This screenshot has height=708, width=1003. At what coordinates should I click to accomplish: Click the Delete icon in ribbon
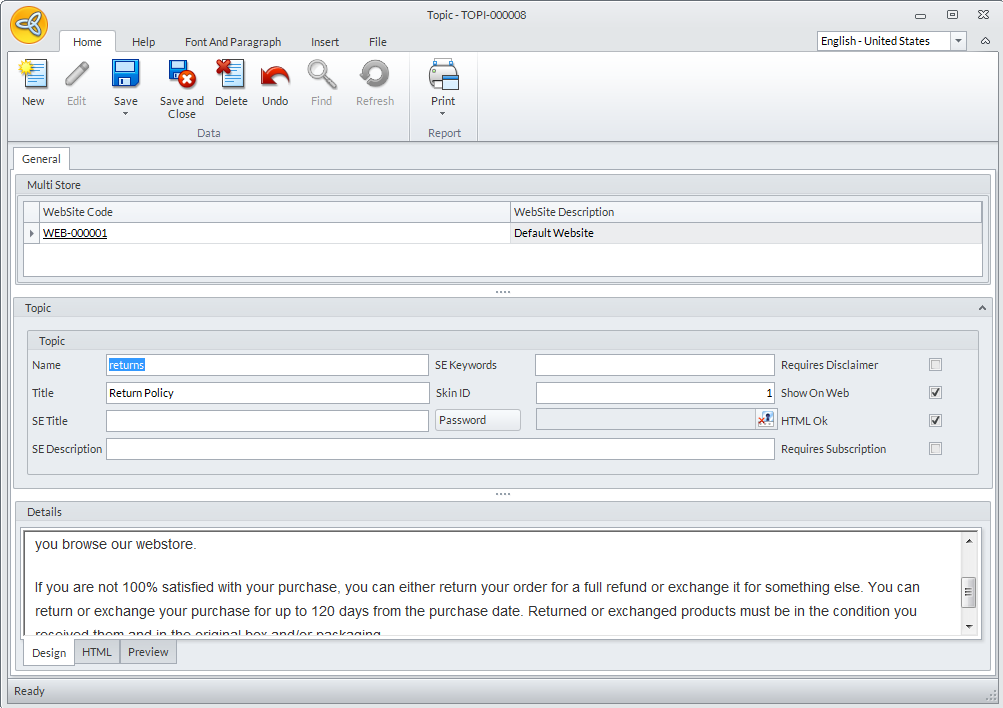[231, 75]
